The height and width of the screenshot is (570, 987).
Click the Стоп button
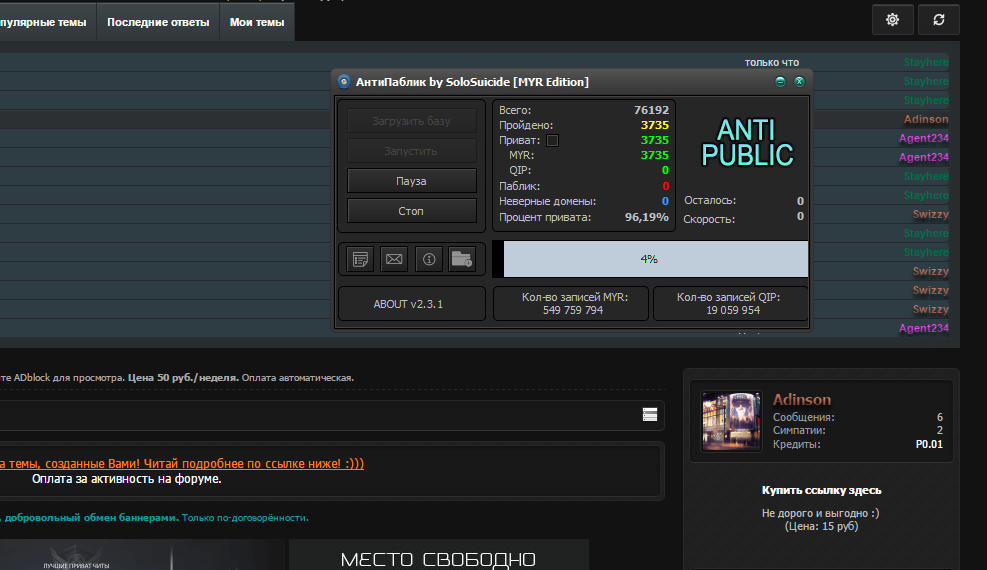(x=411, y=211)
